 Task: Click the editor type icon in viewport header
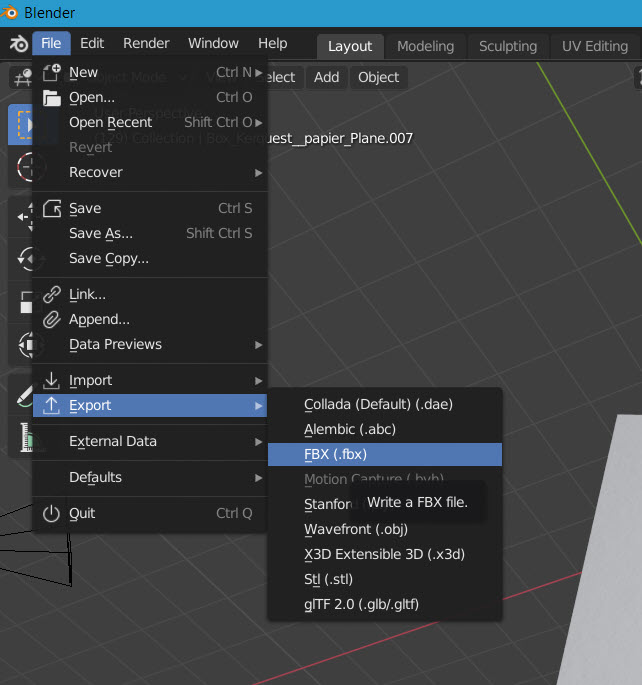(23, 78)
